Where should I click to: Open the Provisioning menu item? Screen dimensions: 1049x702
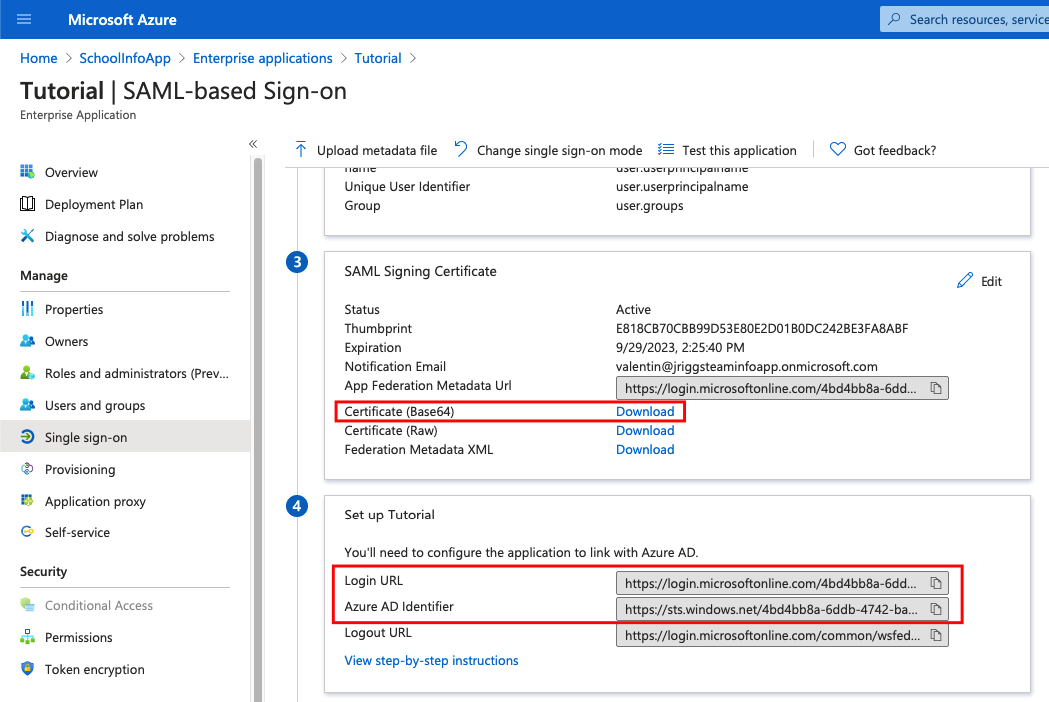click(80, 469)
